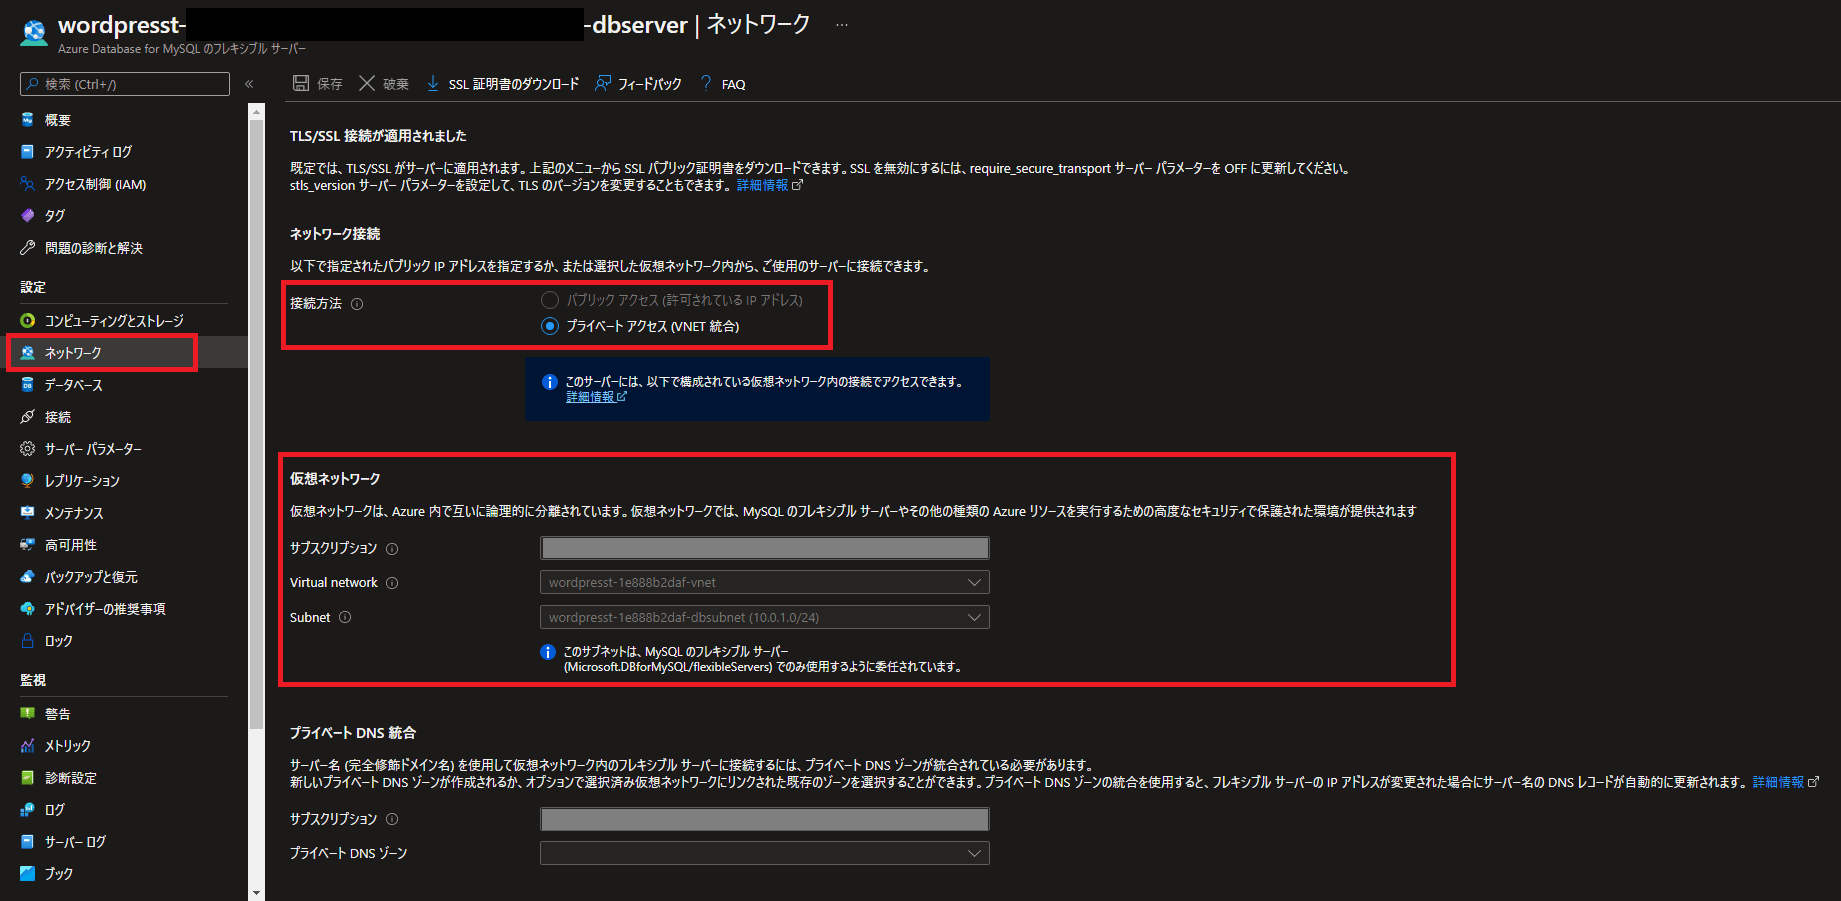Expand the プライベート DNS ゾーン dropdown
1841x901 pixels.
pos(765,853)
